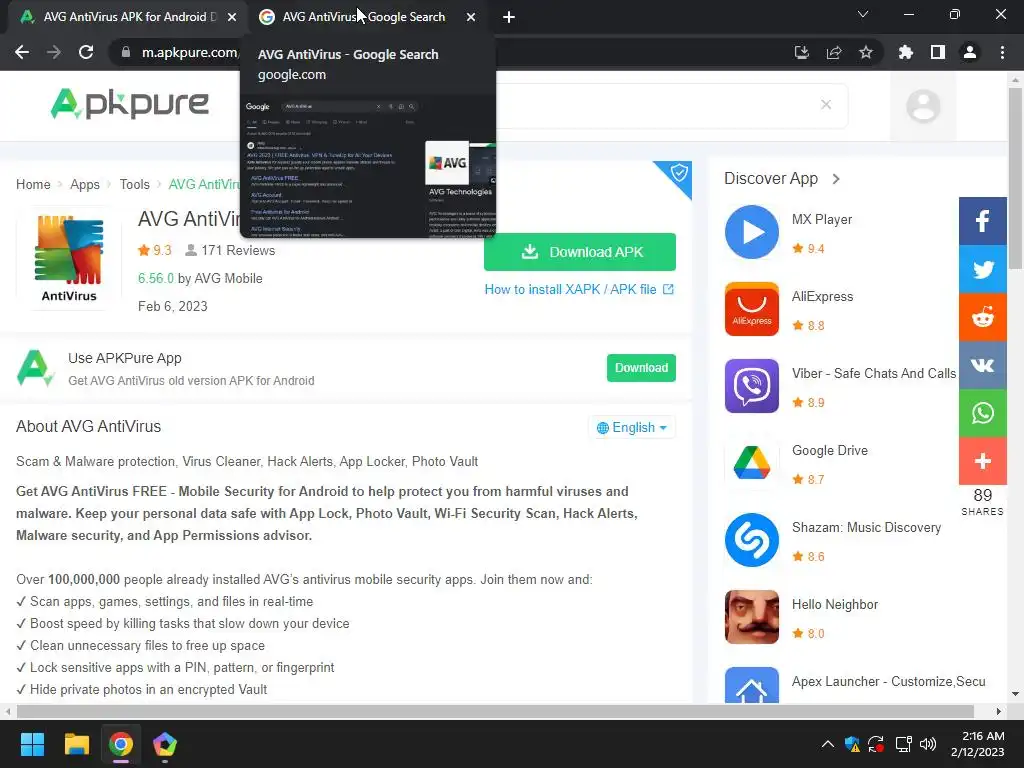1024x768 pixels.
Task: Open Google Drive app icon
Action: pyautogui.click(x=752, y=463)
